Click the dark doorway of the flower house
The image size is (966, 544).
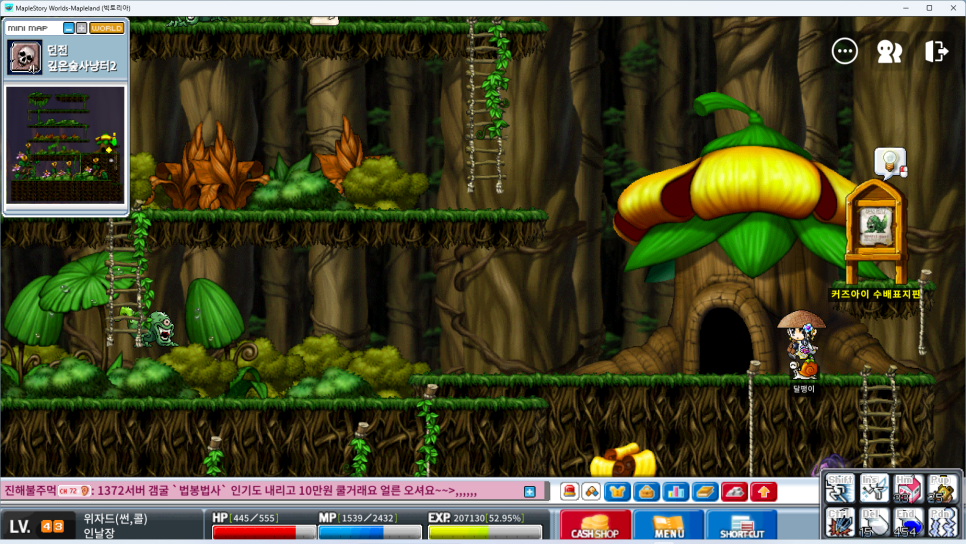(724, 340)
